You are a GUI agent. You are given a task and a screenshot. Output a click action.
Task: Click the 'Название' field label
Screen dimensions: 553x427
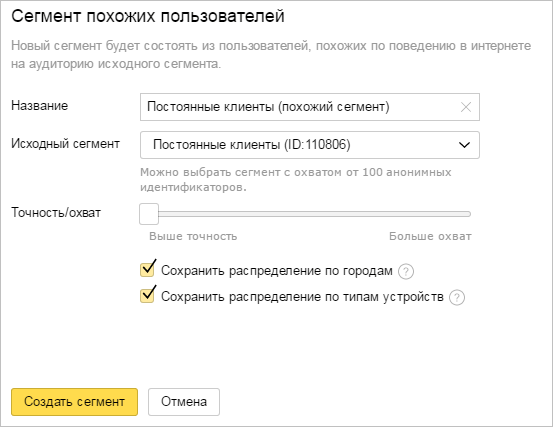(40, 105)
